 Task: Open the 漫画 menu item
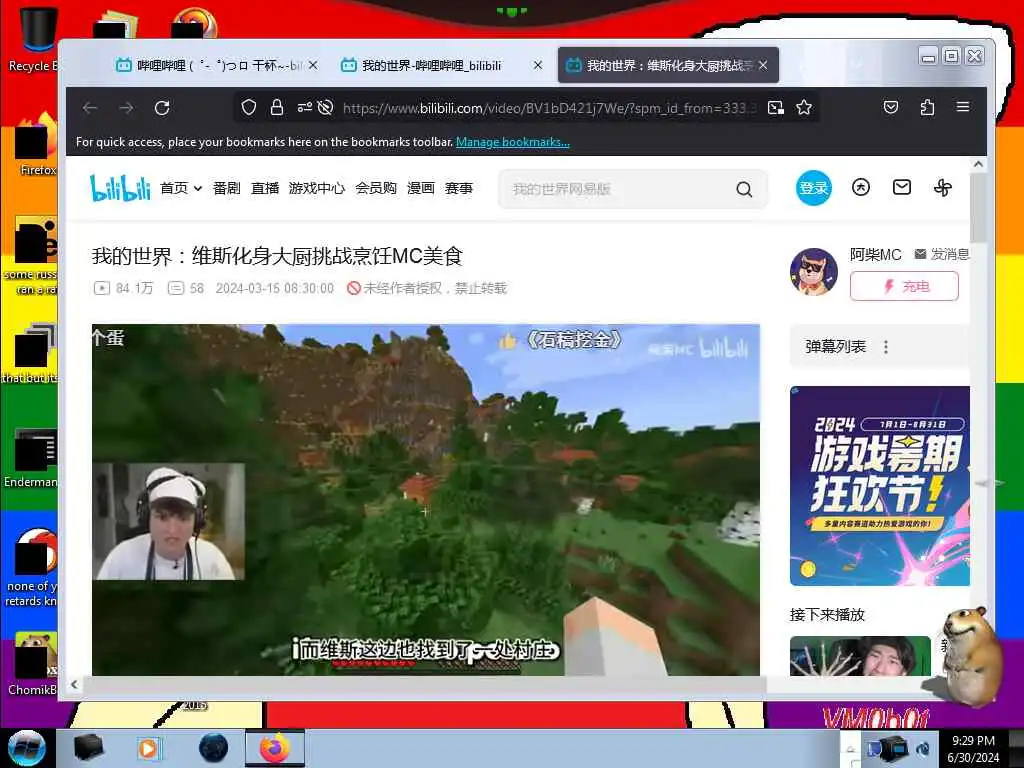(x=421, y=188)
